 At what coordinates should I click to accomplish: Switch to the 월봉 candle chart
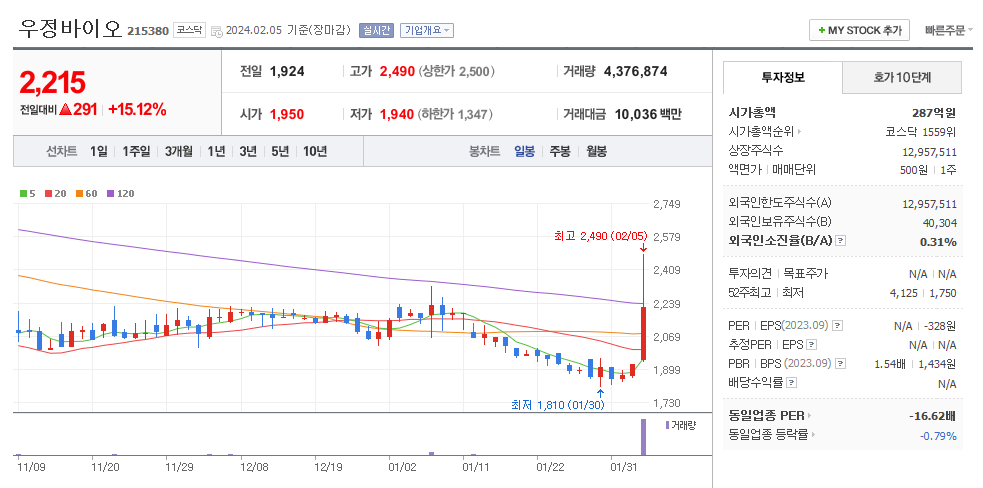point(596,151)
